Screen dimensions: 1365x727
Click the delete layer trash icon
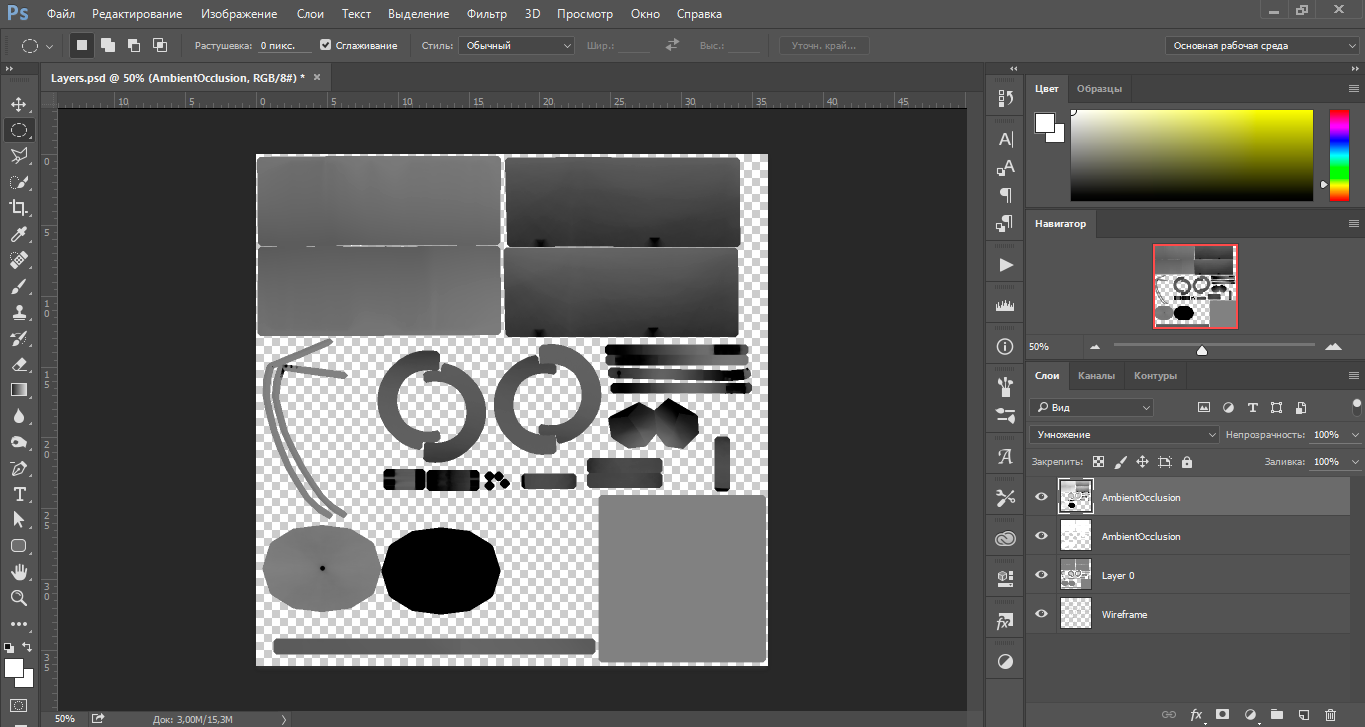1329,715
